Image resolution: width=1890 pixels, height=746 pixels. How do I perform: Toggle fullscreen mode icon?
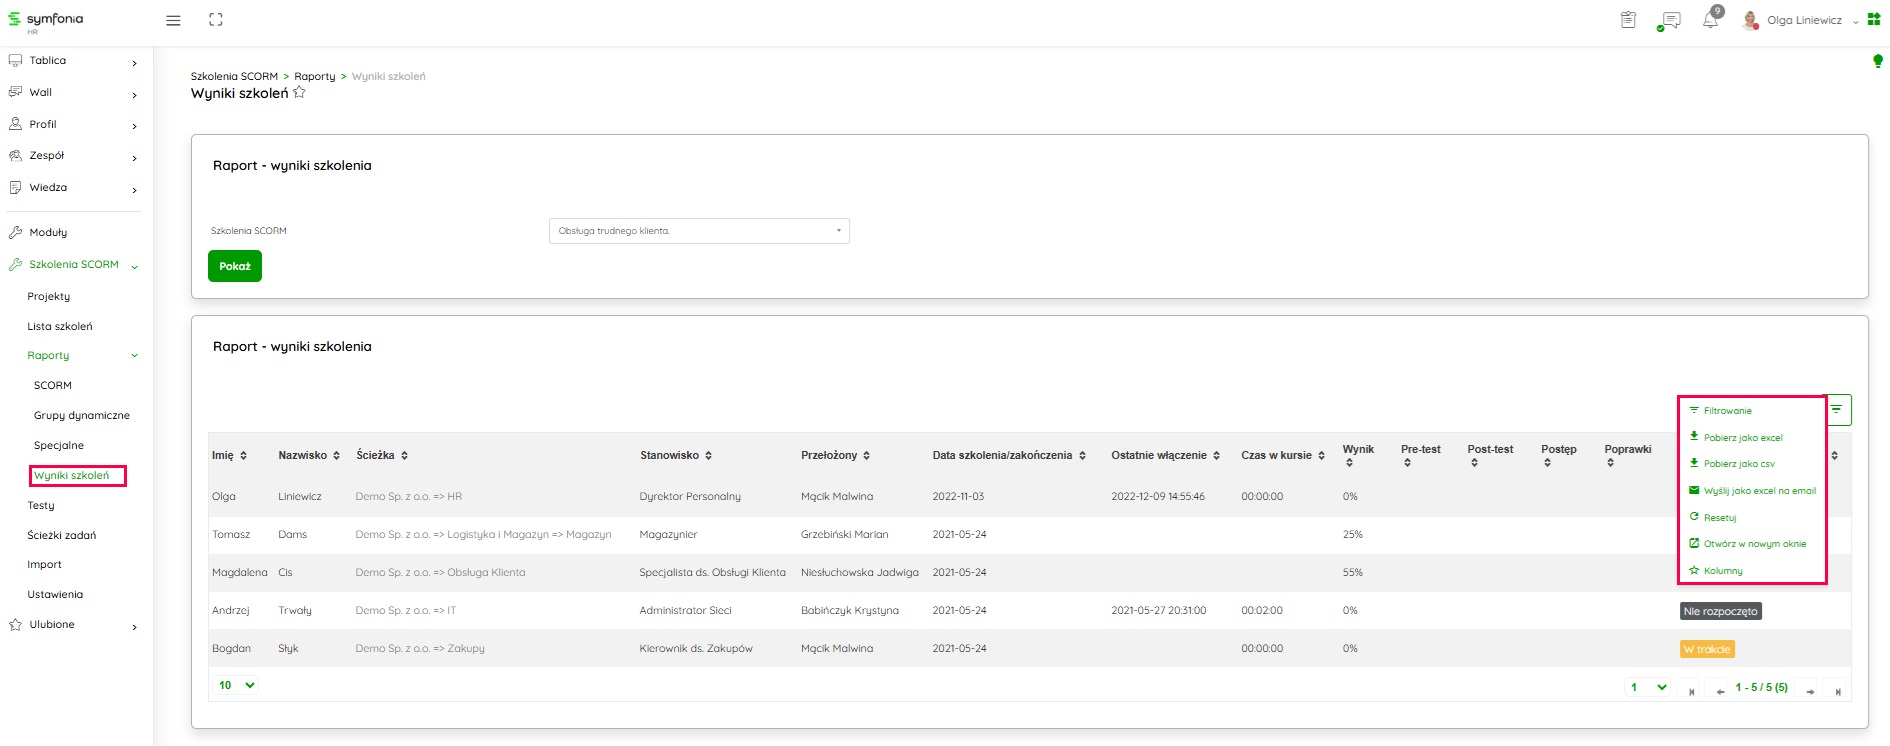click(x=215, y=20)
